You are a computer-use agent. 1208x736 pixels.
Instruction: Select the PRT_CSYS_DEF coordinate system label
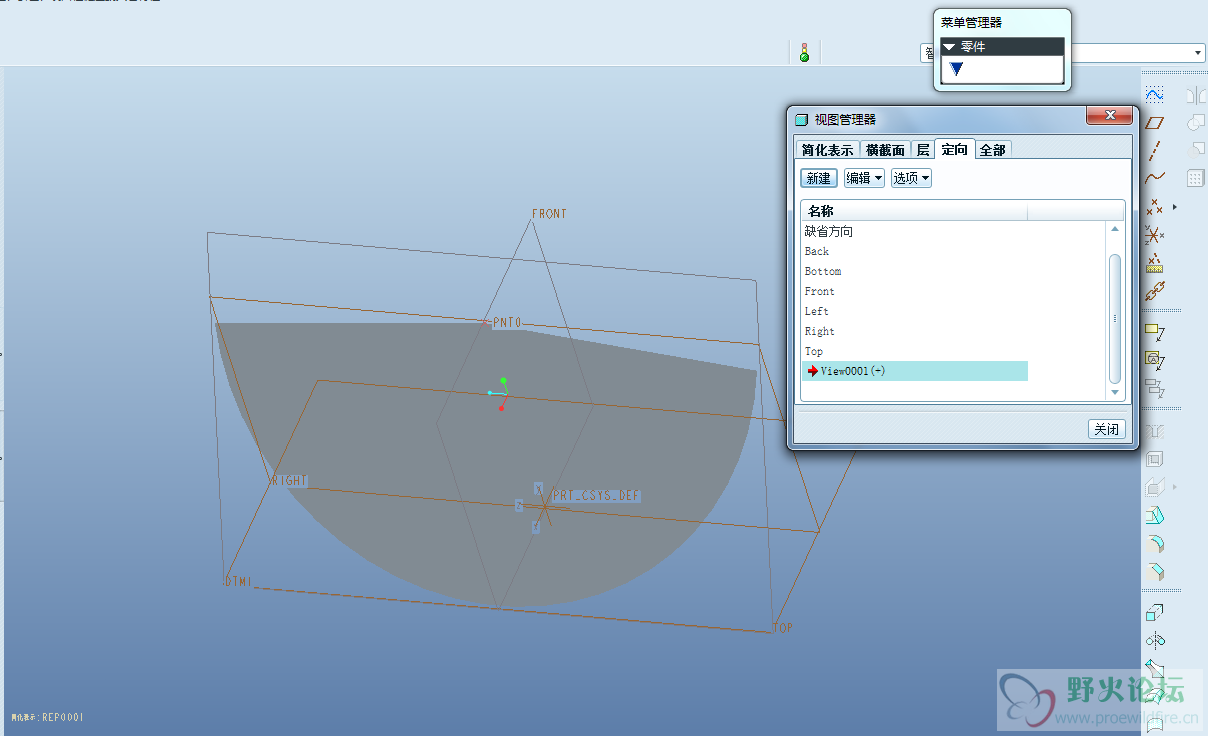coord(596,496)
